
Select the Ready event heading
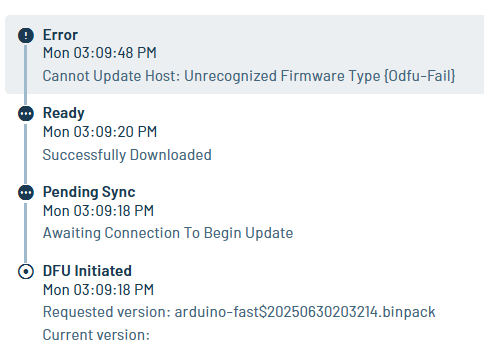click(64, 113)
